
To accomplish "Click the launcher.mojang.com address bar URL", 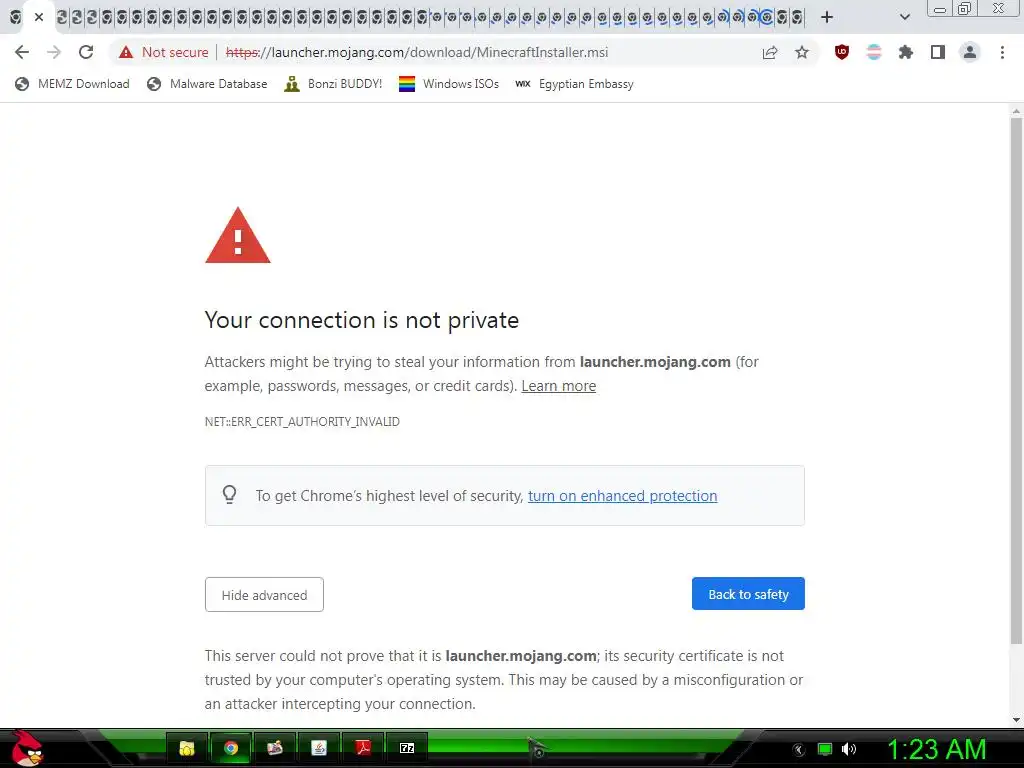I will (417, 52).
